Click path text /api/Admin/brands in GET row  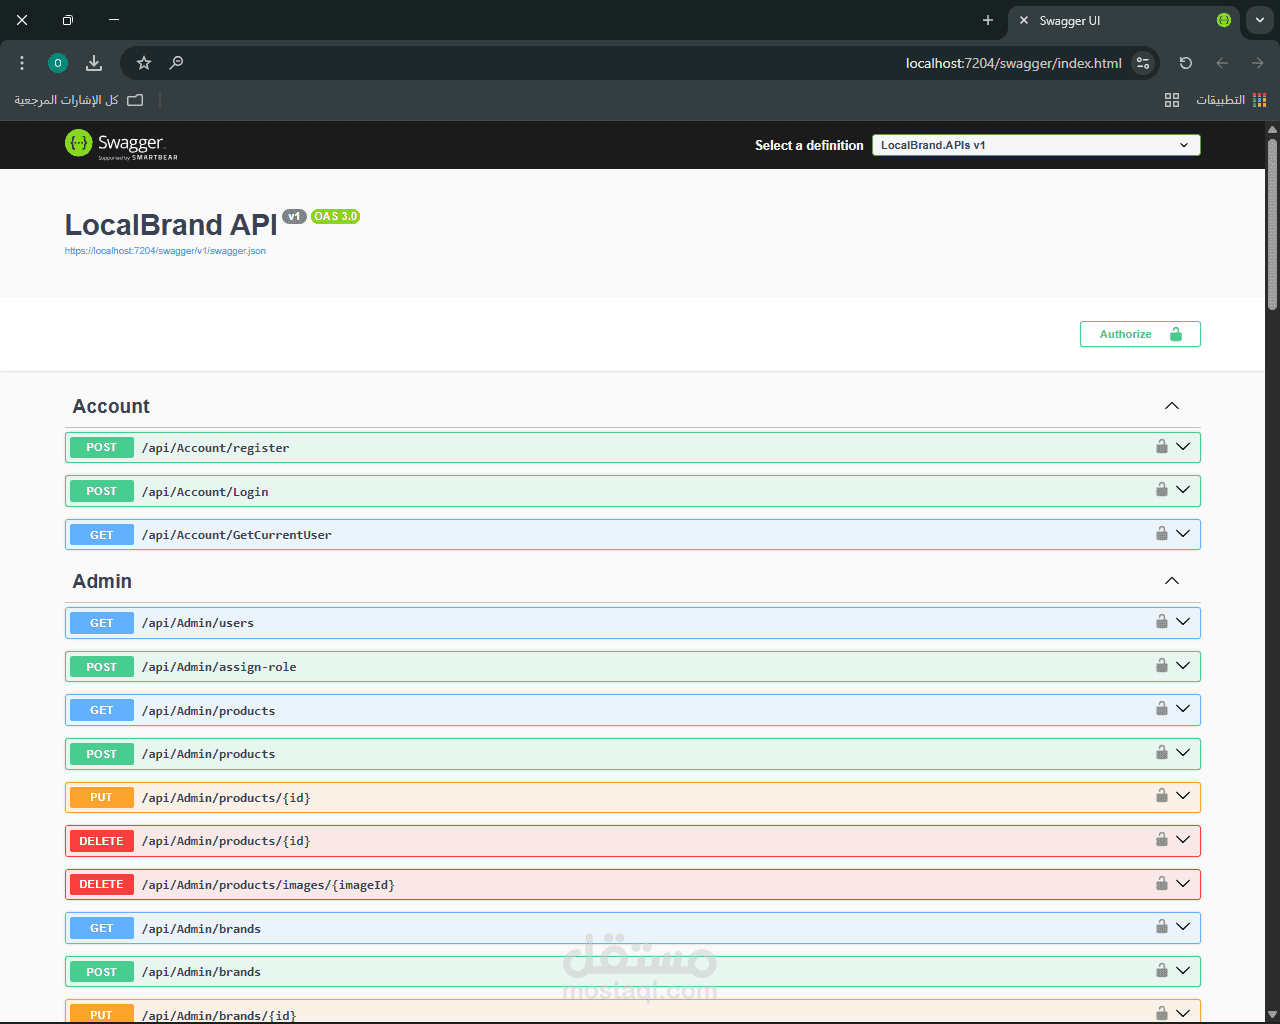(x=201, y=929)
